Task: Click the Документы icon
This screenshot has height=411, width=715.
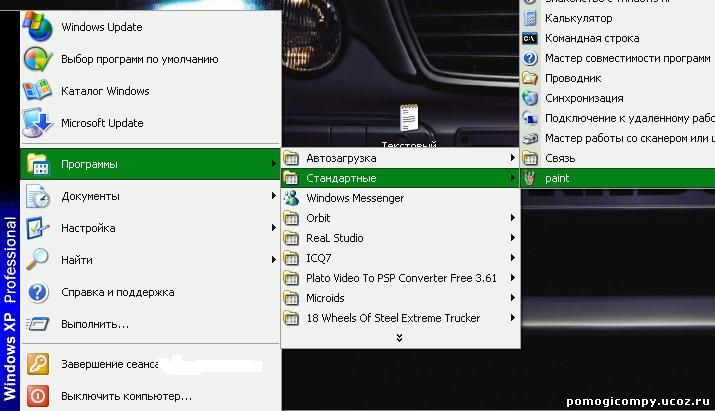Action: (37, 196)
